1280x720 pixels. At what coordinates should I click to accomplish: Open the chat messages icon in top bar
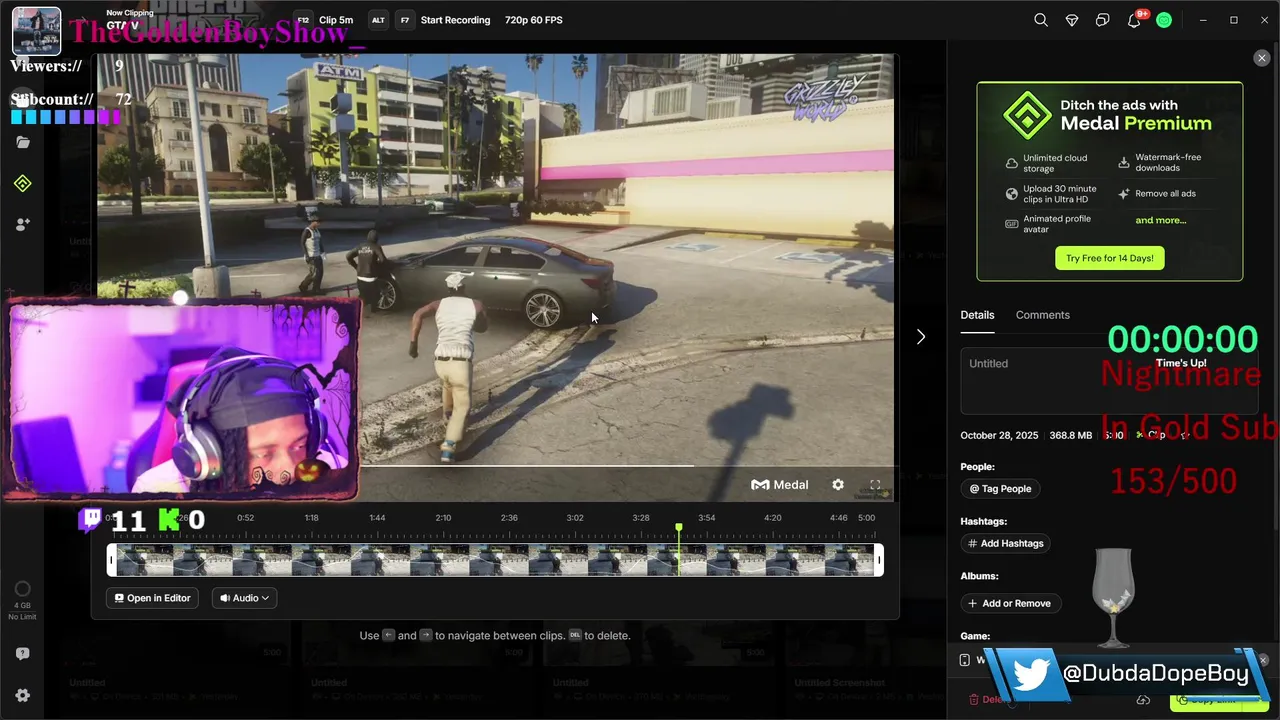tap(1103, 20)
